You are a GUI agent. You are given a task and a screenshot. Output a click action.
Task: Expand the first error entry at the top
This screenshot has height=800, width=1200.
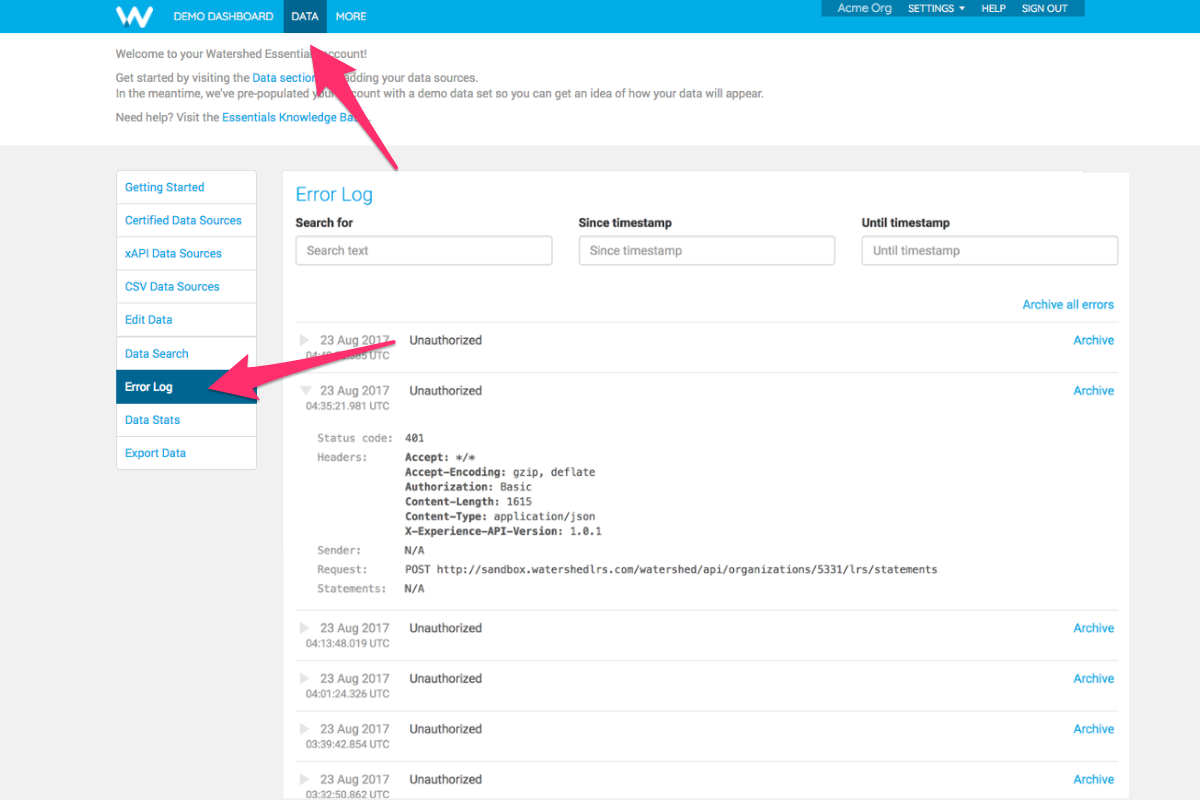[305, 340]
